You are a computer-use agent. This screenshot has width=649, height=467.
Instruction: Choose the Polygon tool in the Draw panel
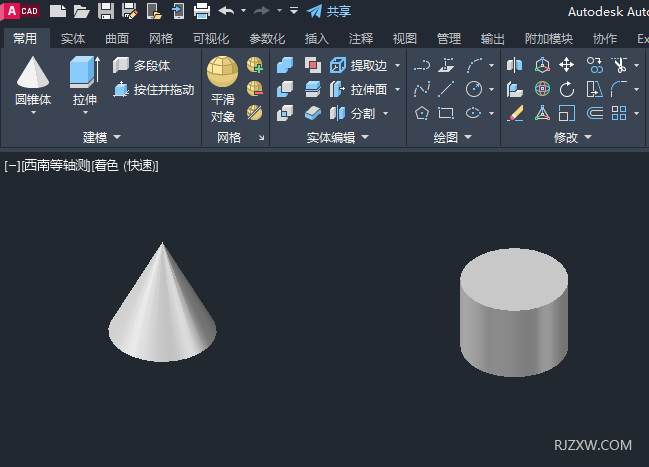click(x=421, y=113)
